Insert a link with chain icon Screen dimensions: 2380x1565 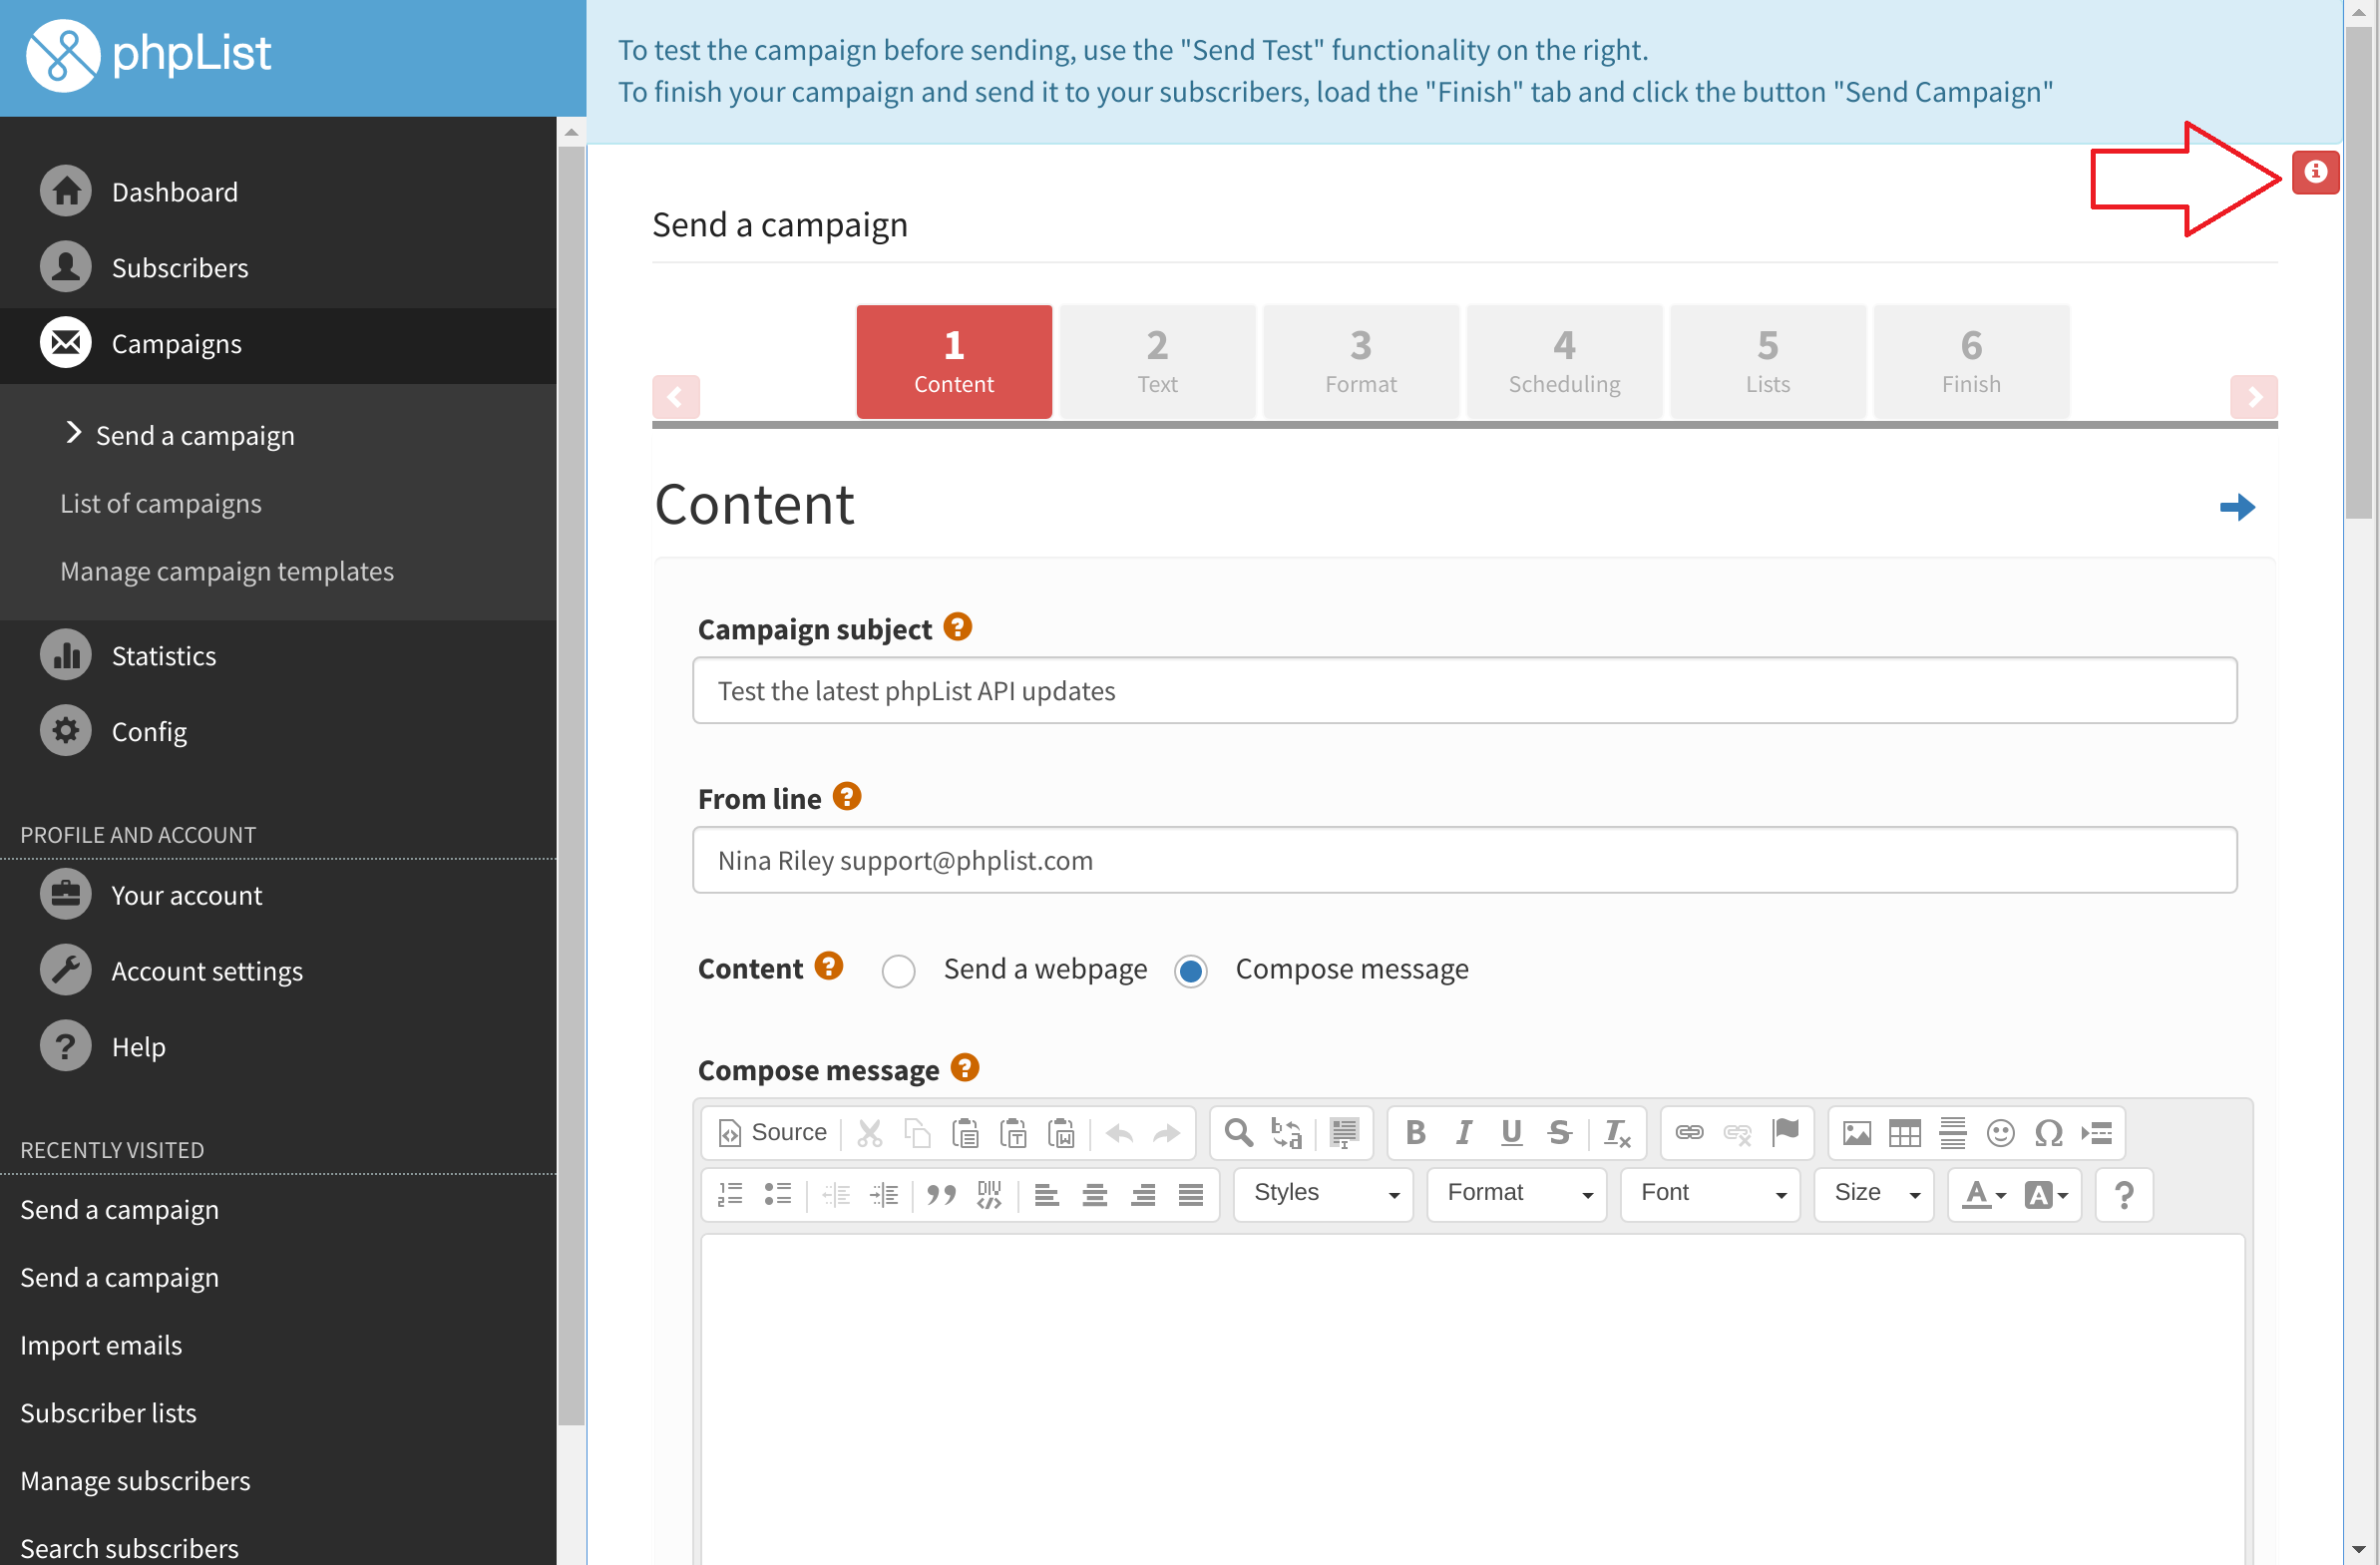pos(1689,1133)
